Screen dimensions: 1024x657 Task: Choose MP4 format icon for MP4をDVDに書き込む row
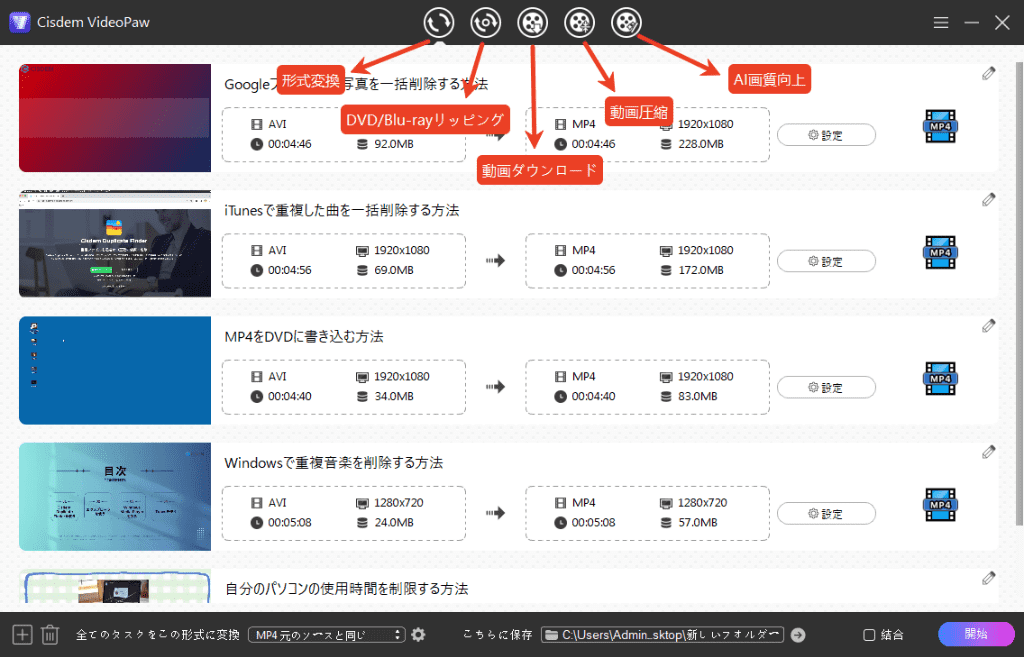[940, 378]
